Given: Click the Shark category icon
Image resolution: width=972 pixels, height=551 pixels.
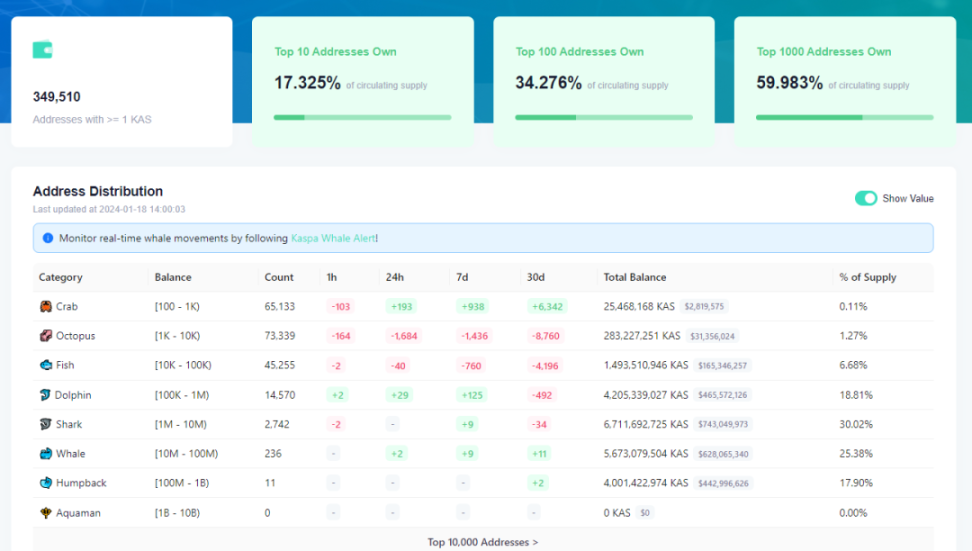Looking at the screenshot, I should [46, 424].
